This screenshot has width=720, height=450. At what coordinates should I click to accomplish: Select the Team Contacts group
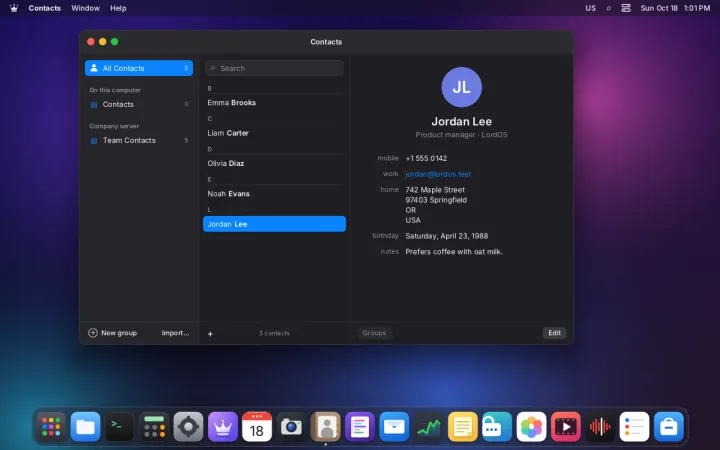pyautogui.click(x=139, y=140)
